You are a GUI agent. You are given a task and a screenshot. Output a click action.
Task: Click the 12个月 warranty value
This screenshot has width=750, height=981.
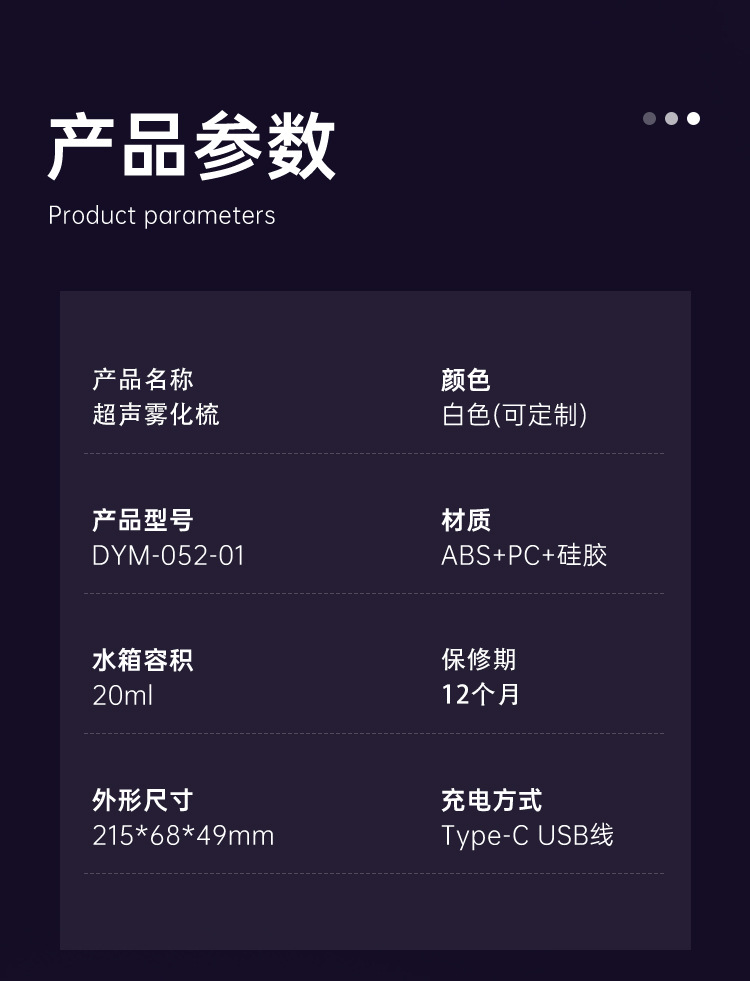coord(481,695)
